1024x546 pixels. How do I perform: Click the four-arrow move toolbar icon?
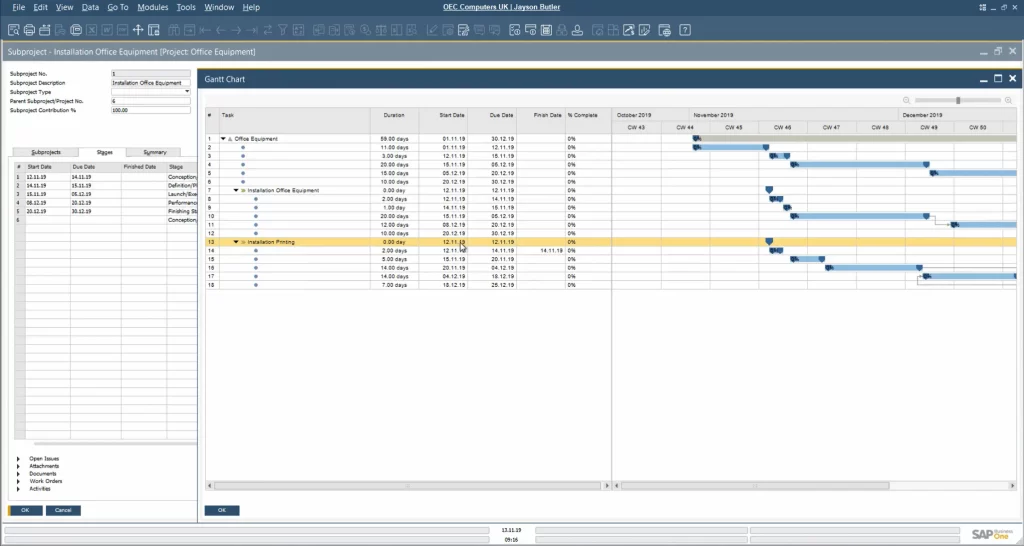pos(139,29)
